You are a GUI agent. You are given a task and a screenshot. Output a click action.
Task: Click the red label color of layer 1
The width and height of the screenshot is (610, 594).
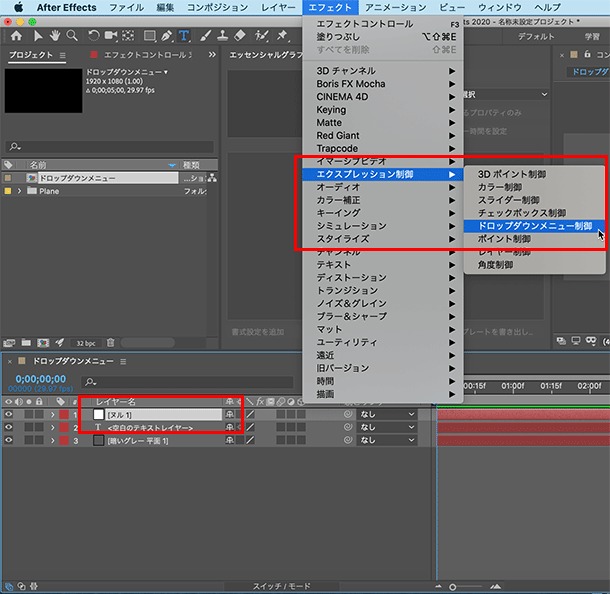click(64, 415)
